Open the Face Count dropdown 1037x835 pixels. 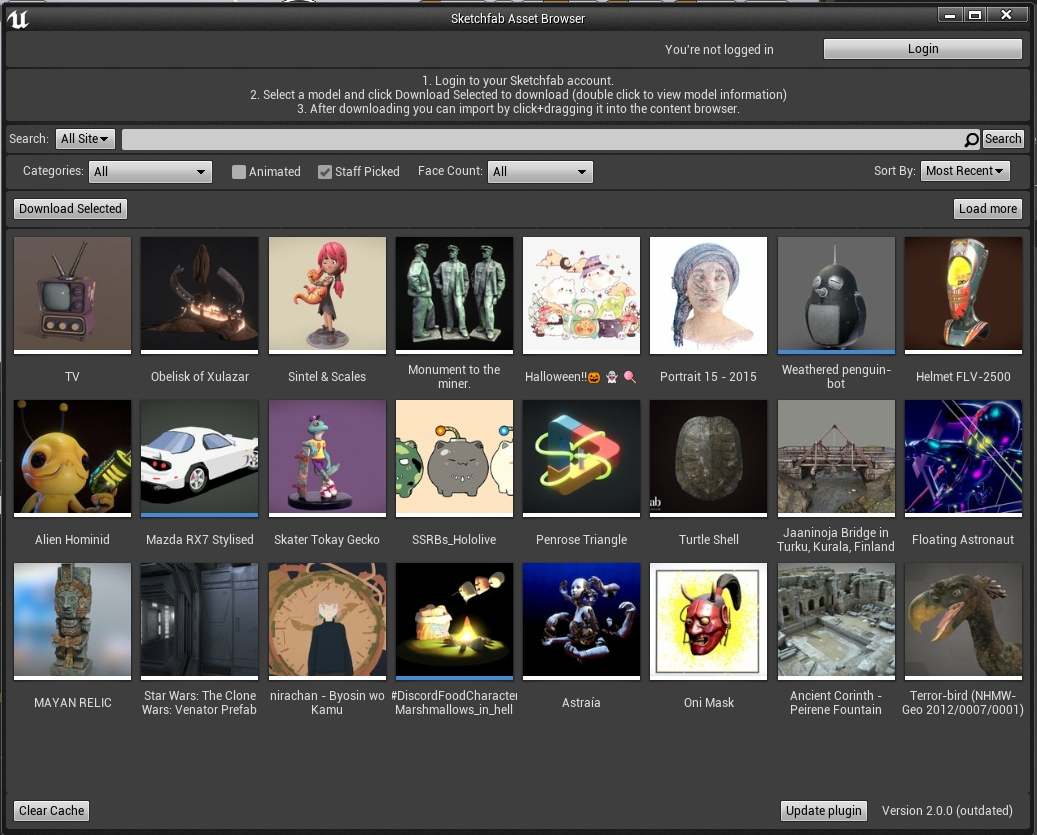click(x=540, y=172)
